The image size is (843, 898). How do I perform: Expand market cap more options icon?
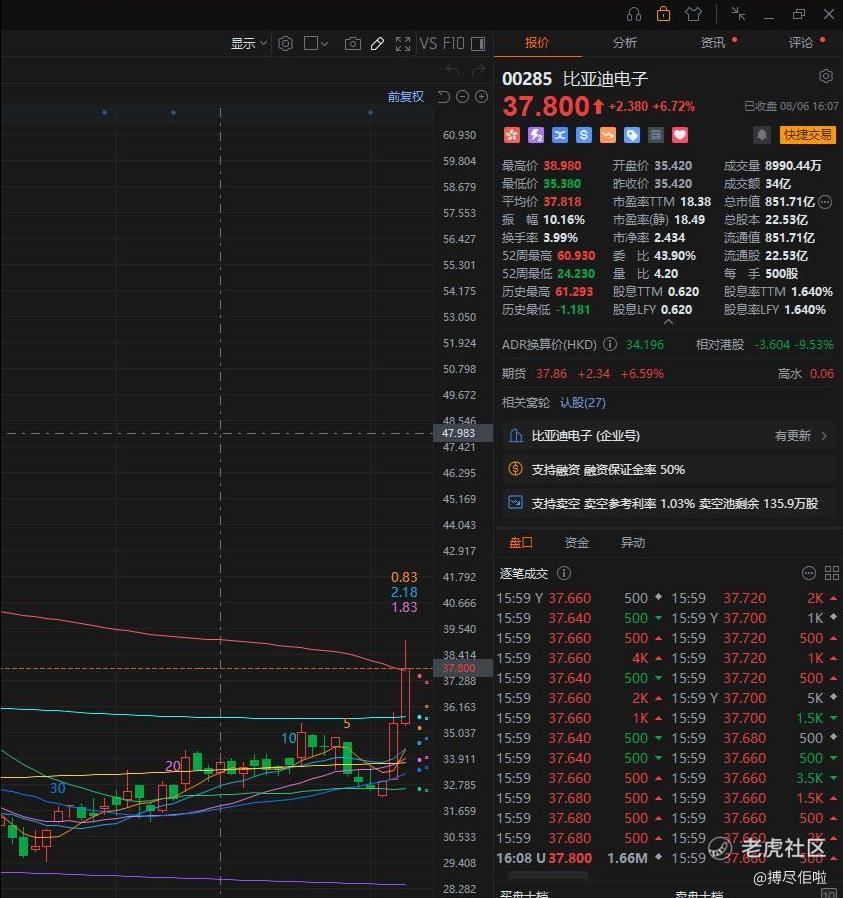click(825, 202)
